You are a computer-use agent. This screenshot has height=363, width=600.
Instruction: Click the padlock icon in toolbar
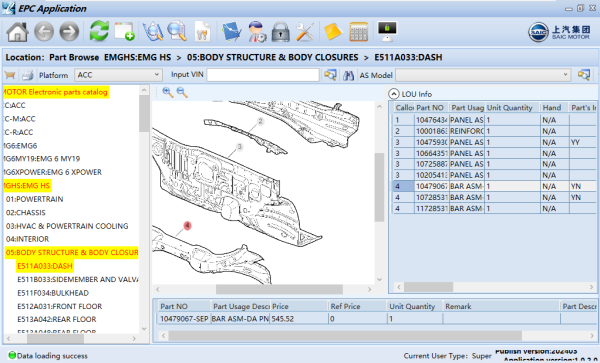coord(280,32)
